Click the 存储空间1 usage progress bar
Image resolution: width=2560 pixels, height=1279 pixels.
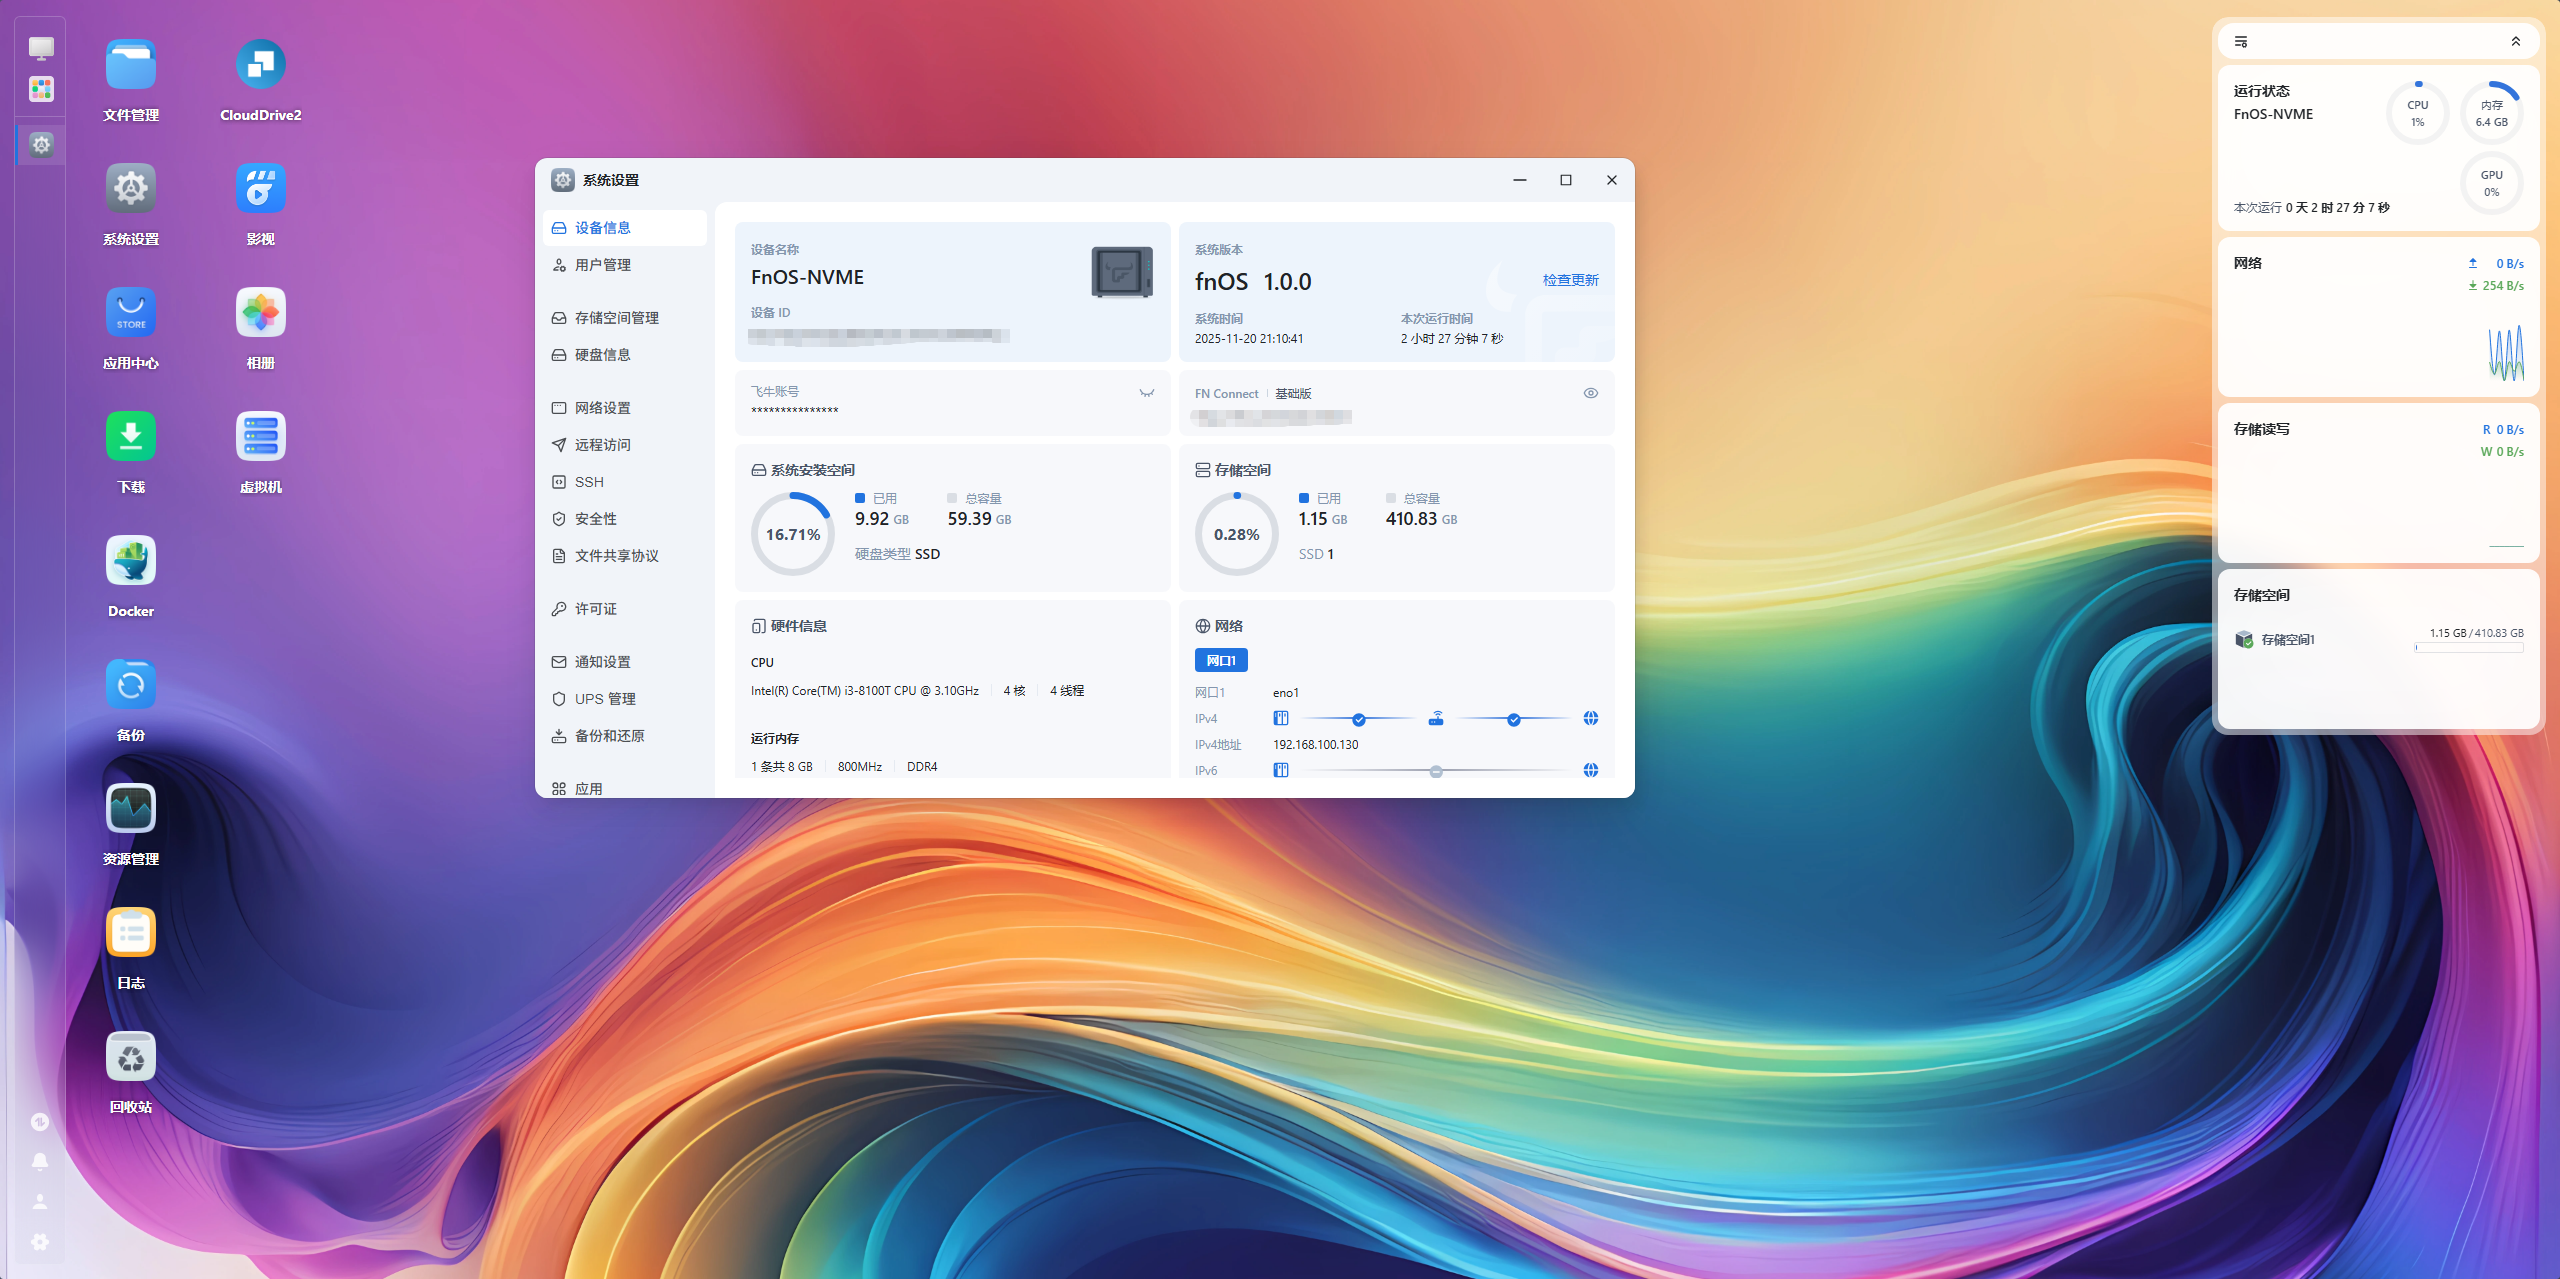pyautogui.click(x=2469, y=648)
